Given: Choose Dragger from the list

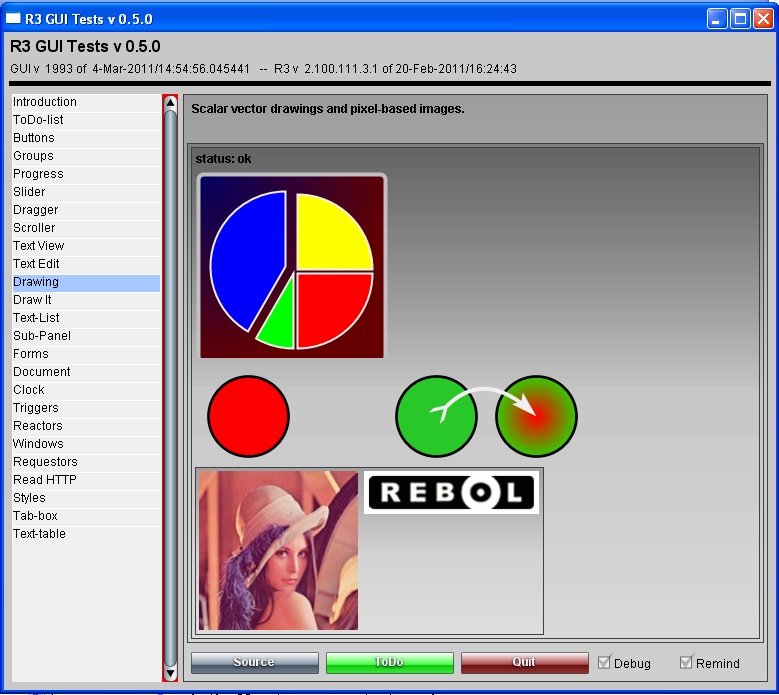Looking at the screenshot, I should [x=86, y=210].
